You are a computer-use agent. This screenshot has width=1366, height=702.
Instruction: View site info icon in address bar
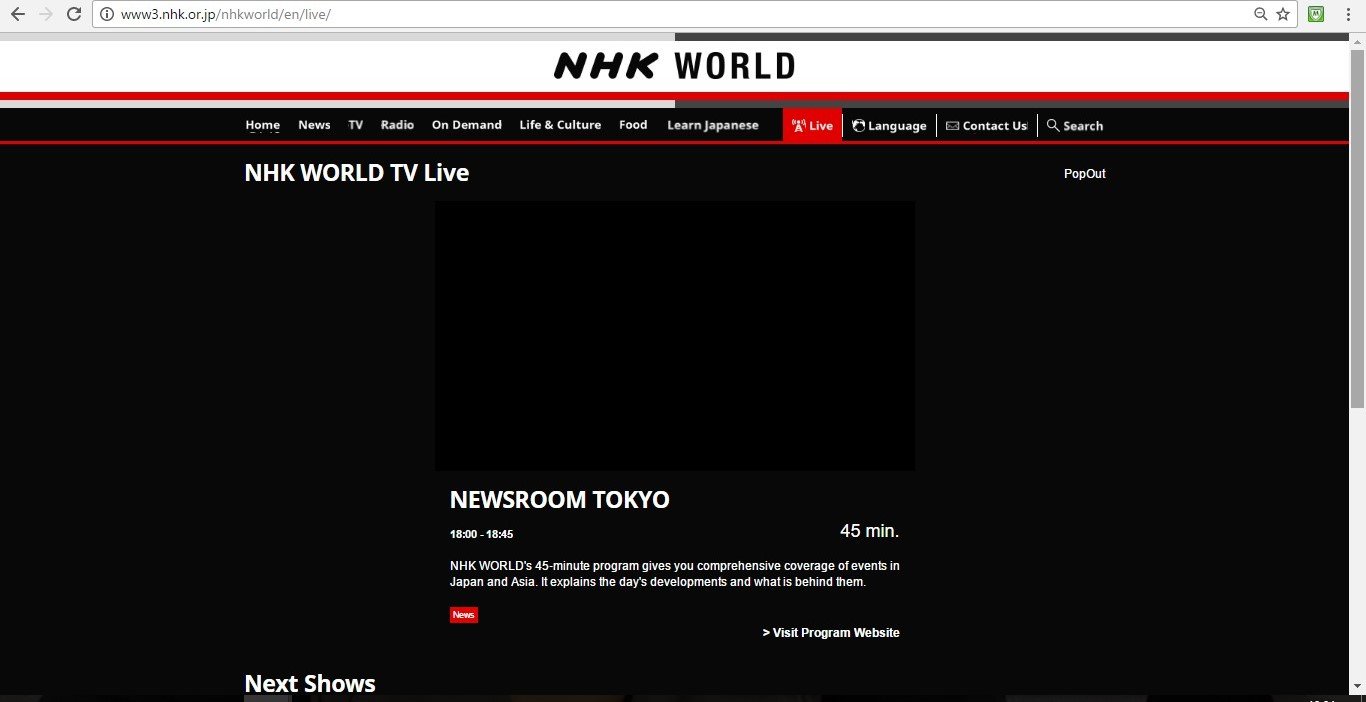107,14
